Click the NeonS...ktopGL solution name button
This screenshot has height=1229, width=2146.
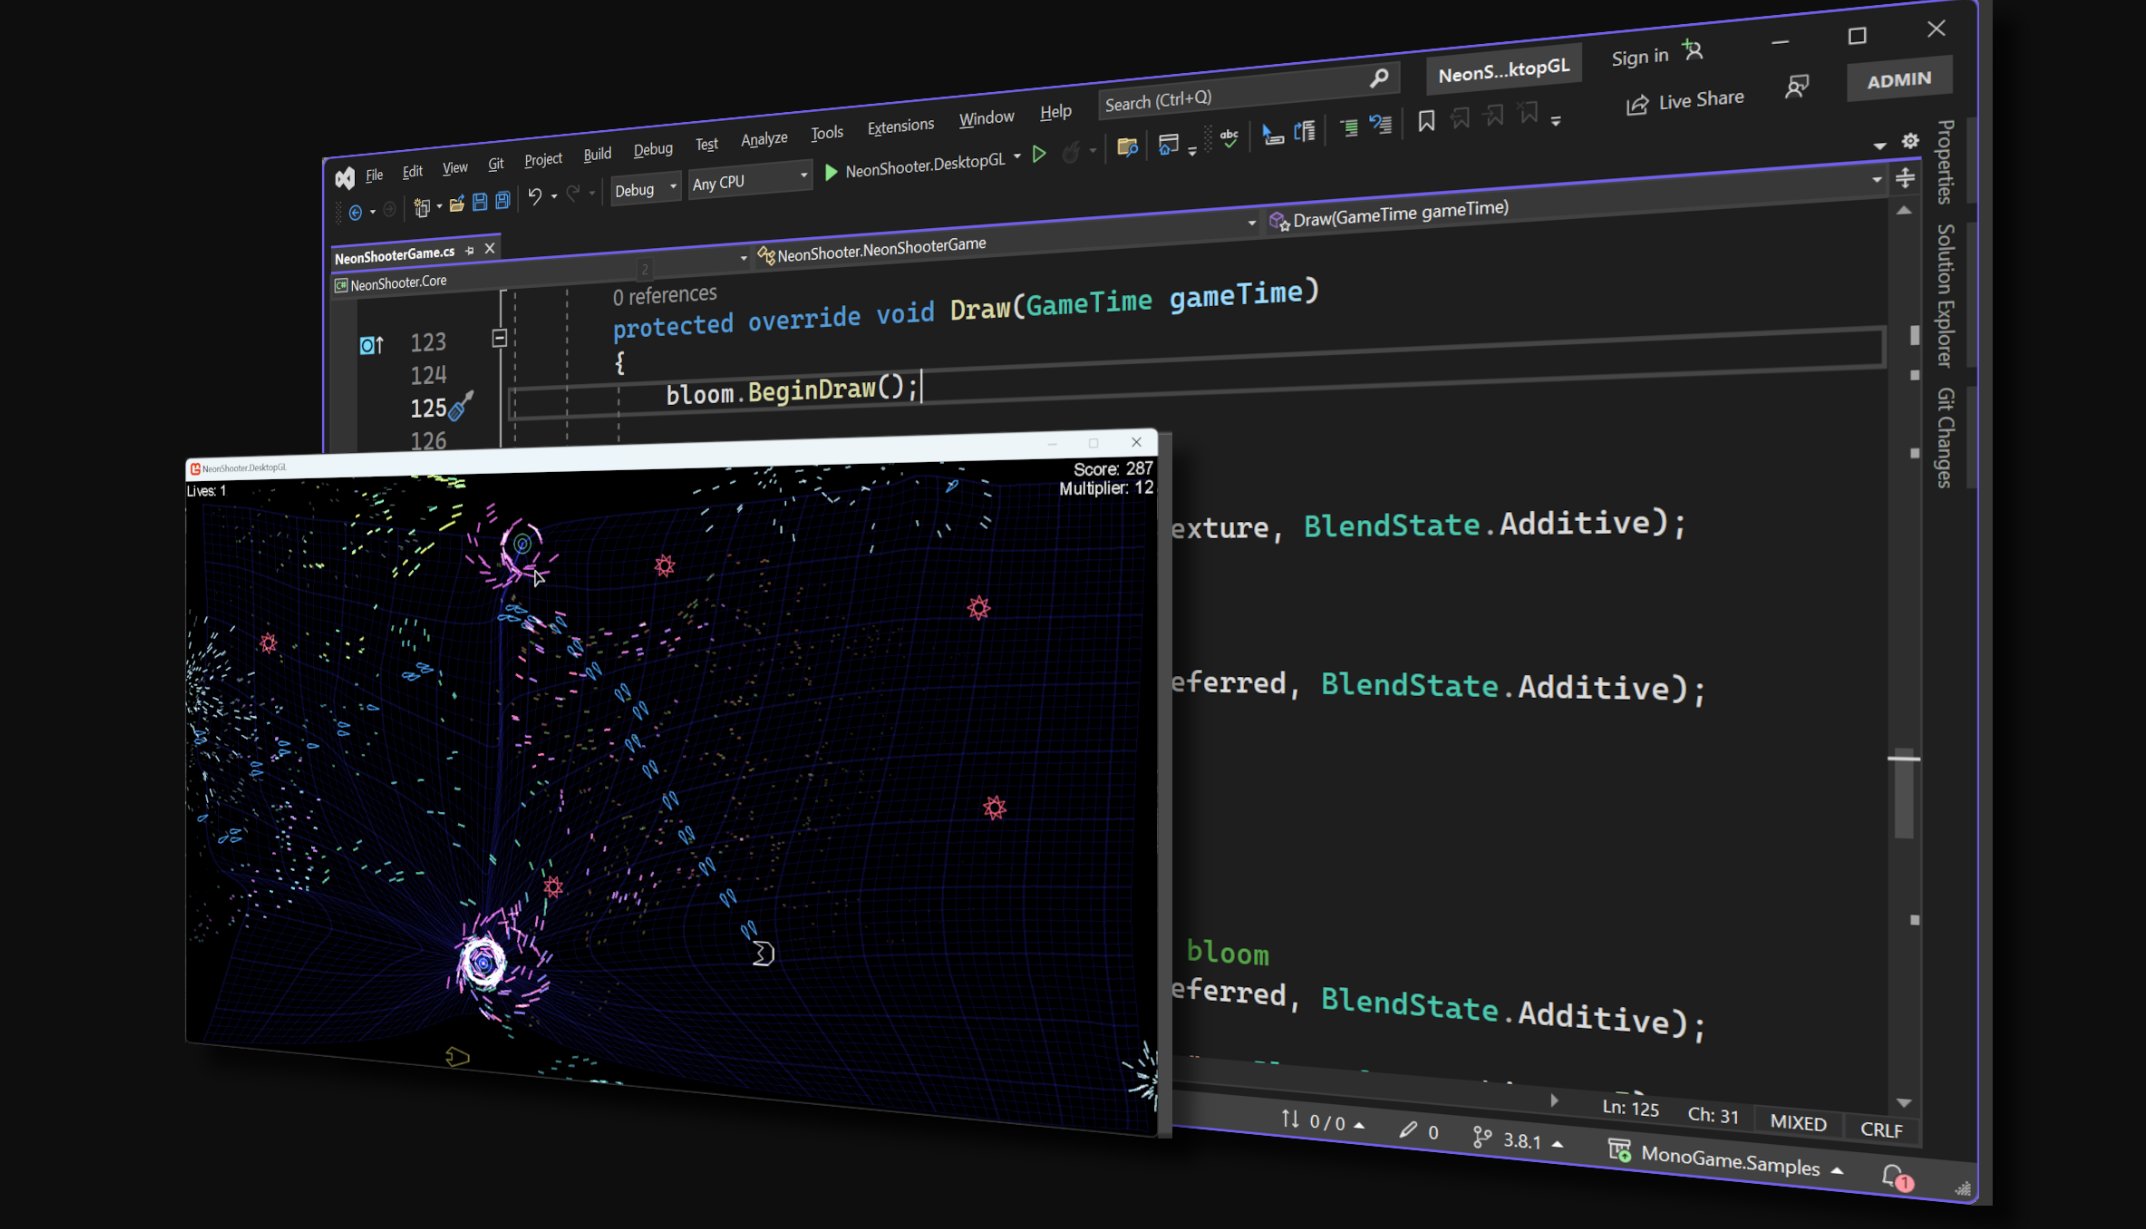tap(1503, 70)
